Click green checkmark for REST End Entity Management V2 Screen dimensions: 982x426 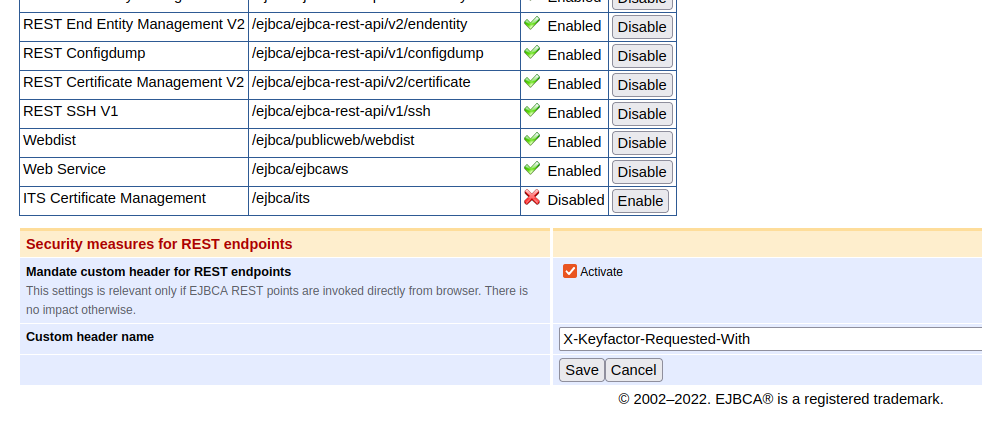pyautogui.click(x=532, y=24)
